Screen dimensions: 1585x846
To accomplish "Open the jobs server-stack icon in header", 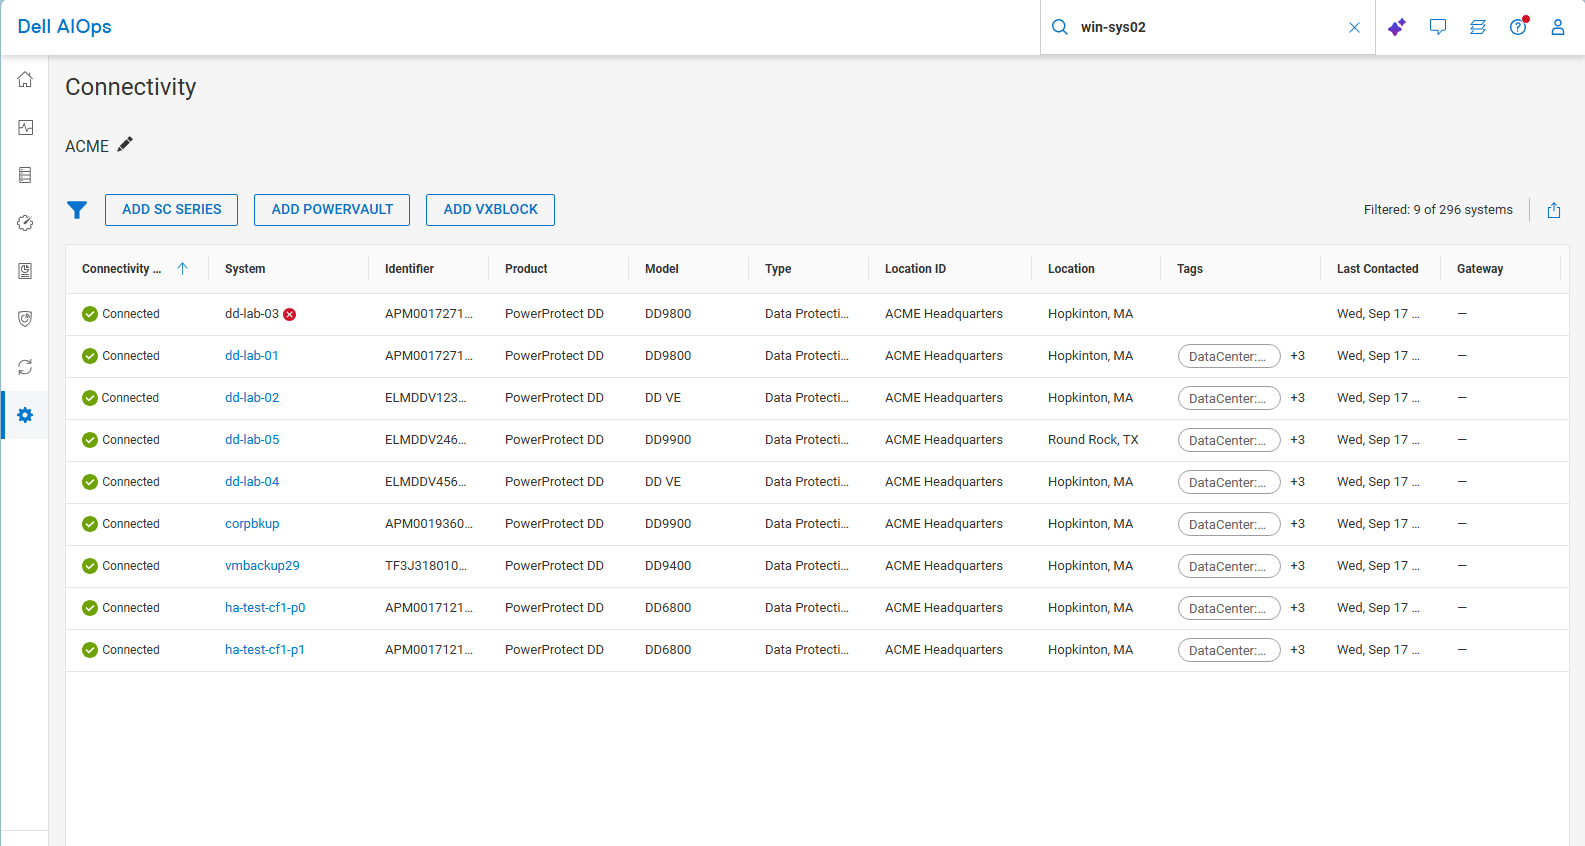I will click(x=1478, y=27).
